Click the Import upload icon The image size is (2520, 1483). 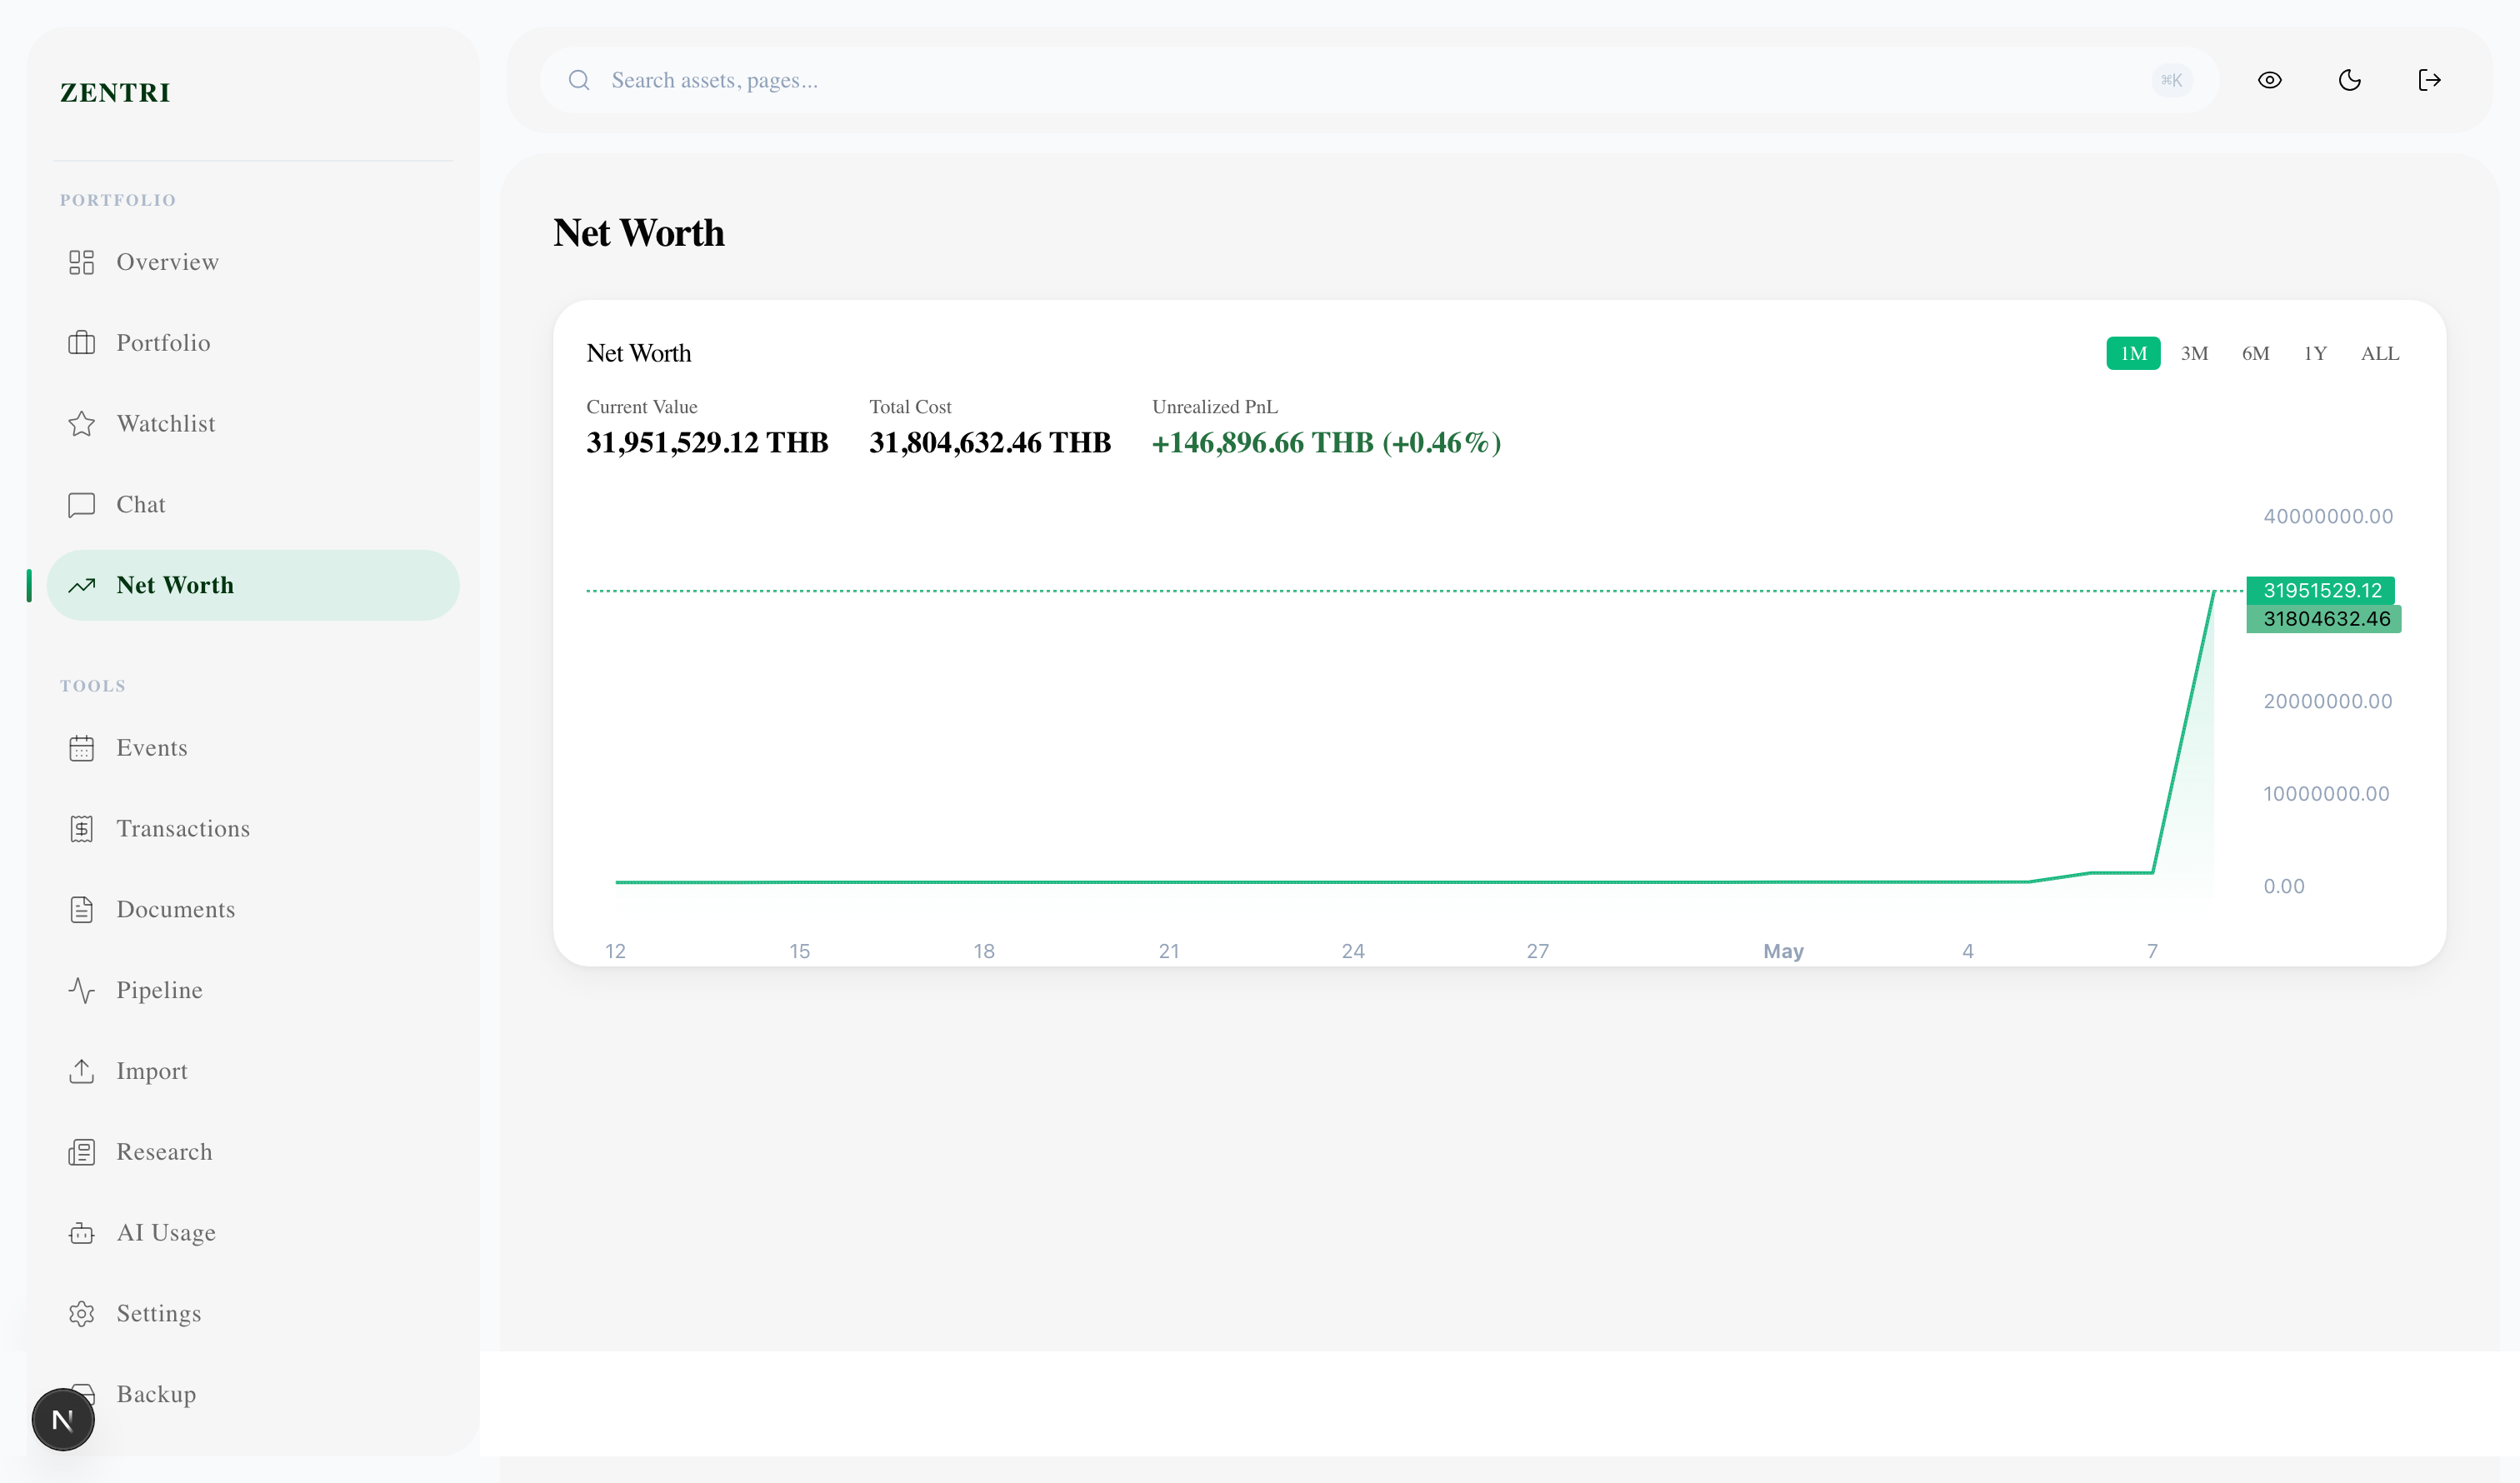coord(81,1072)
